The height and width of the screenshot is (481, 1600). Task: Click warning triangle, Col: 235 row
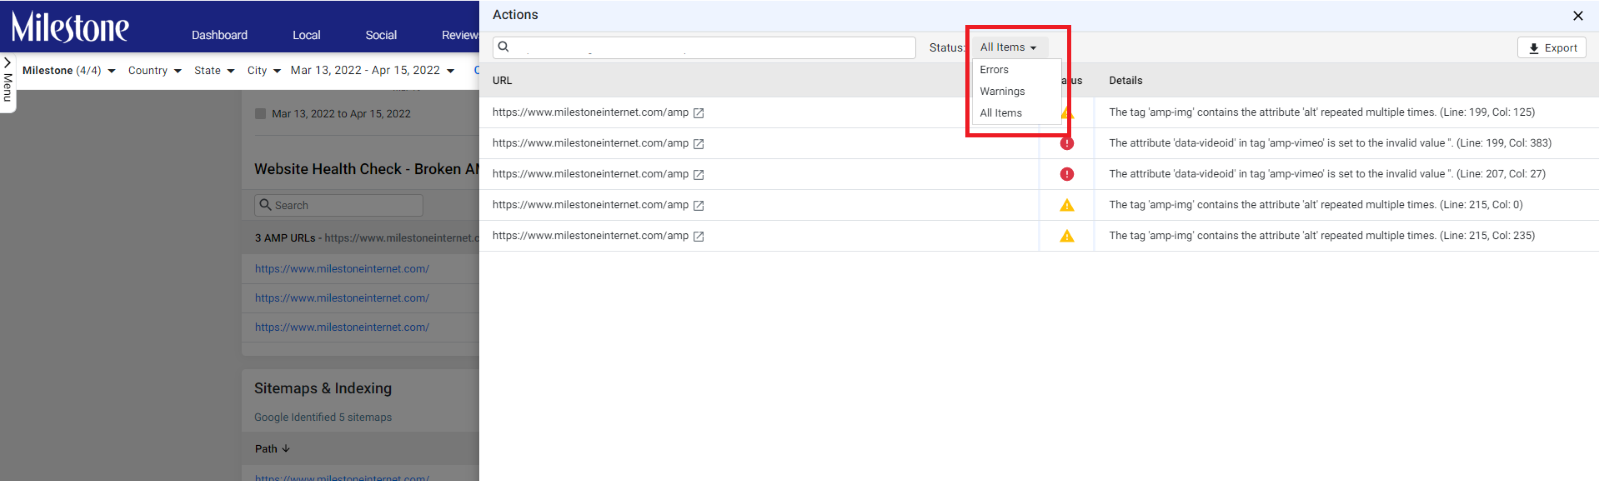[x=1067, y=236]
